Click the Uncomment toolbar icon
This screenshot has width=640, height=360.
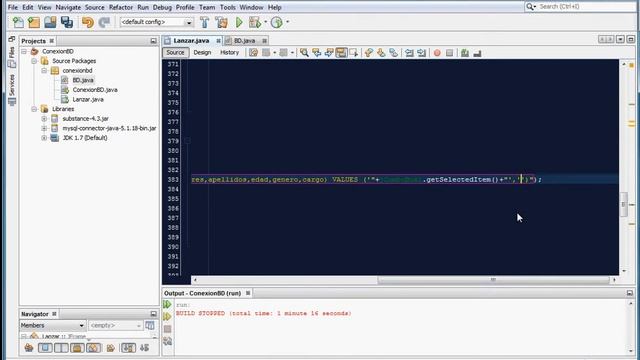pyautogui.click(x=477, y=53)
